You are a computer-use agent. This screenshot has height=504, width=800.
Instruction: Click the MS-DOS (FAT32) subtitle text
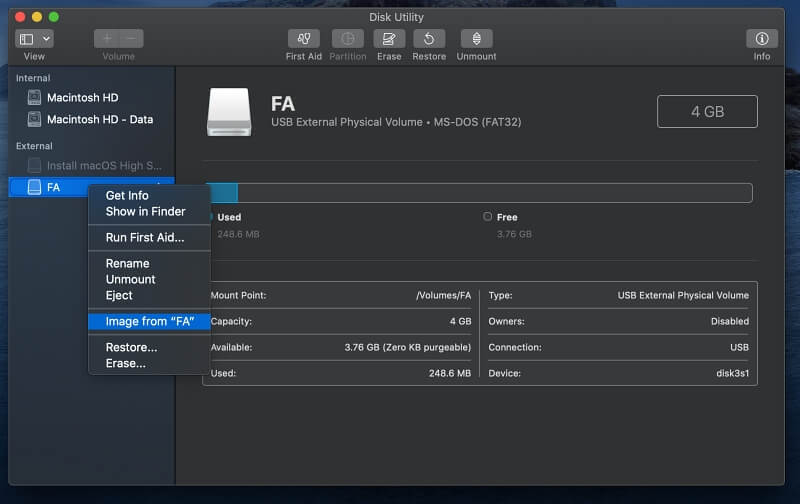click(x=477, y=122)
